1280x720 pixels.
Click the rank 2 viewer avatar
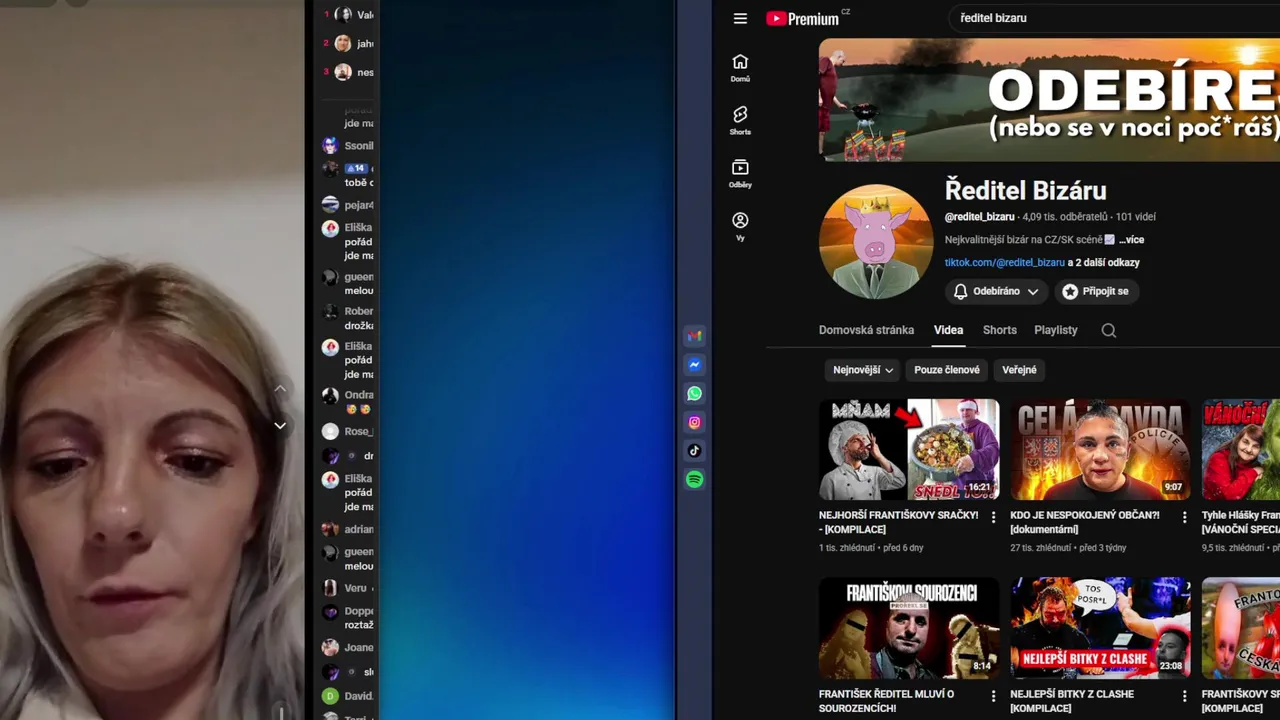343,43
